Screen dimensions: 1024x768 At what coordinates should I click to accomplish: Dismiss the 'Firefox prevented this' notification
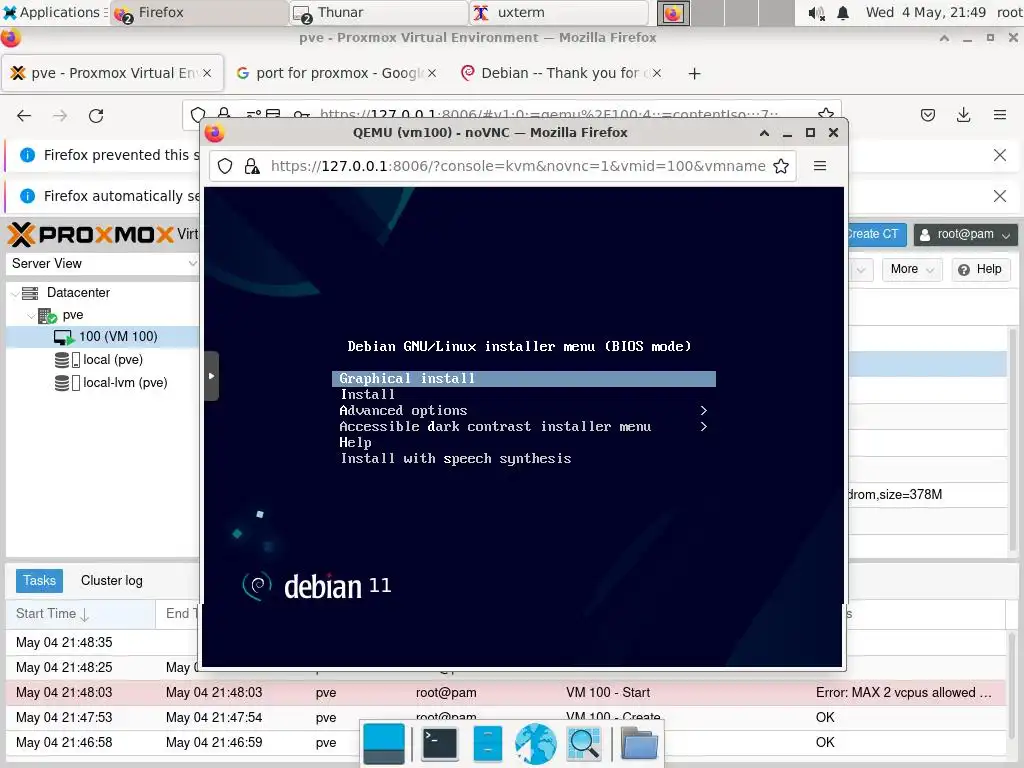click(999, 155)
